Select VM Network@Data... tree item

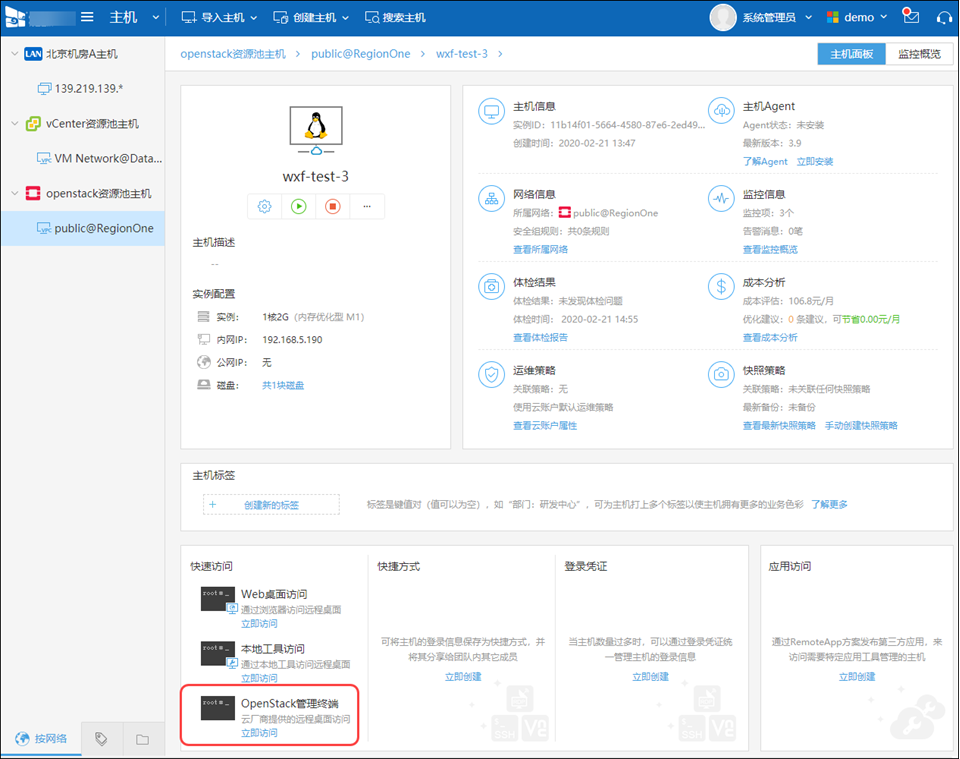(x=100, y=159)
